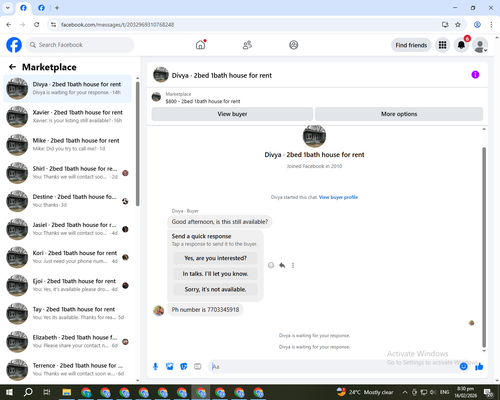Bookmark this page with star icon
Viewport: 500px width, 400px height.
click(458, 25)
